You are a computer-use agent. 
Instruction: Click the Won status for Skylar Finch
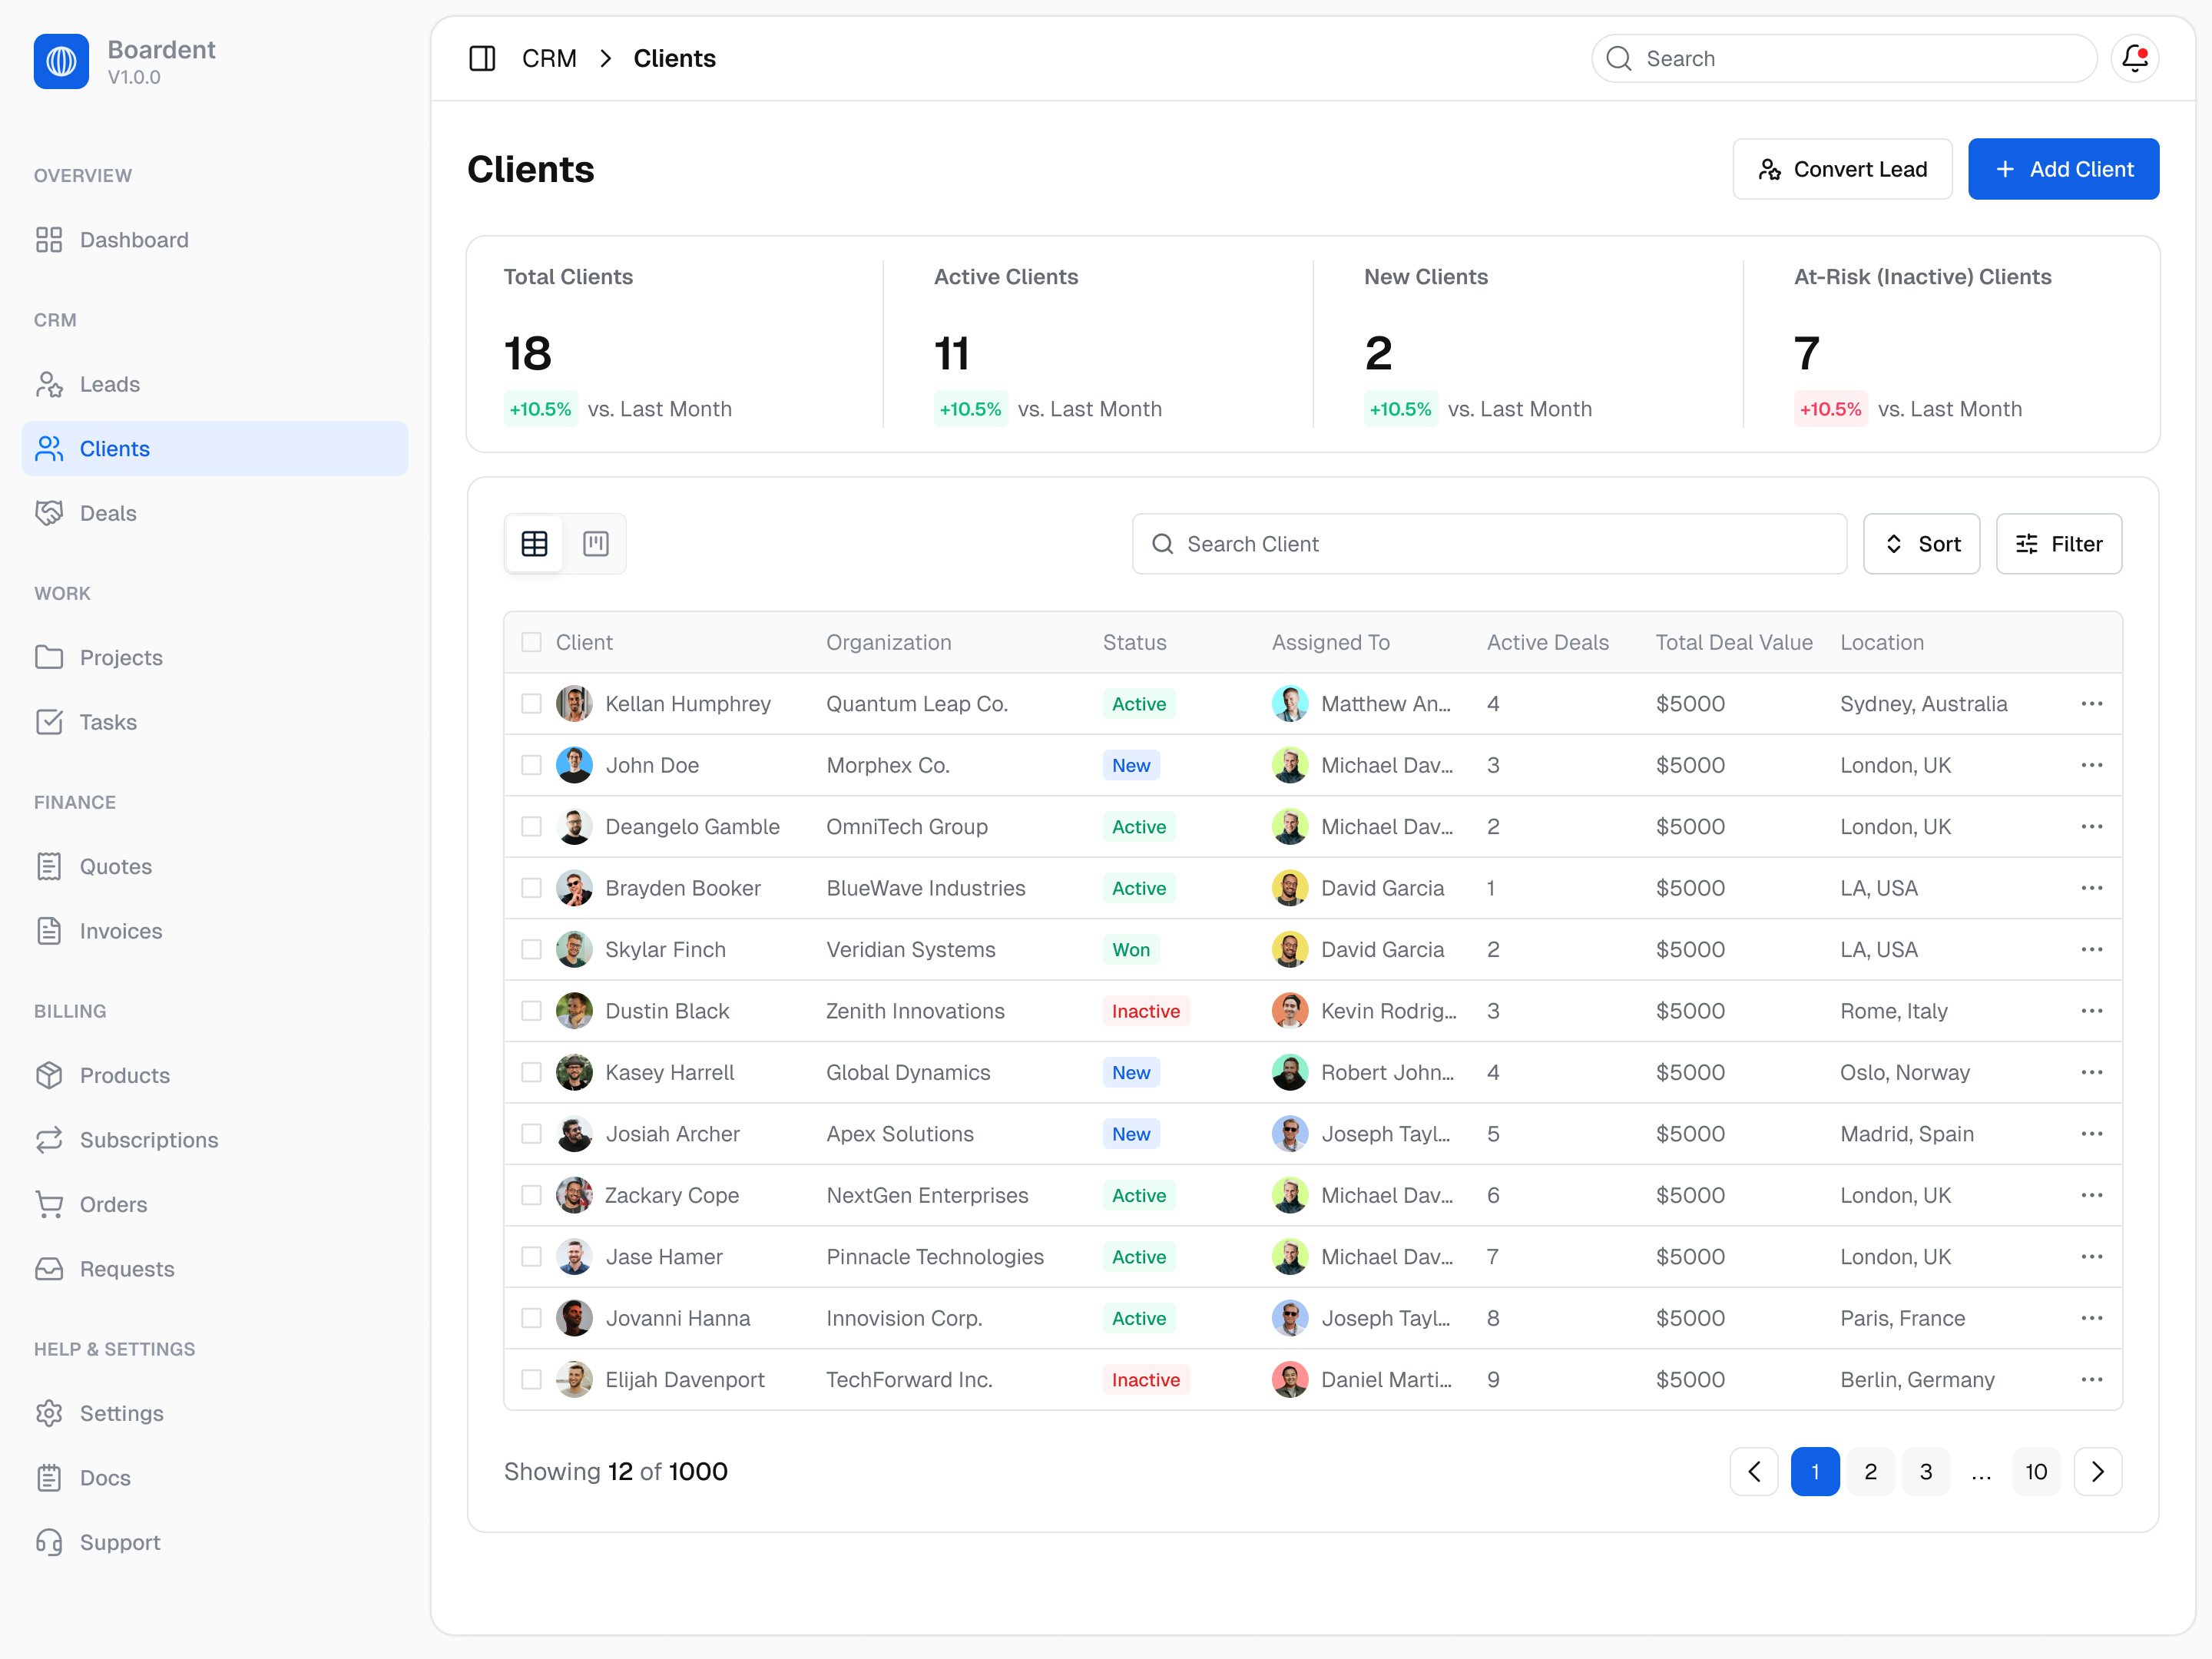[1131, 950]
